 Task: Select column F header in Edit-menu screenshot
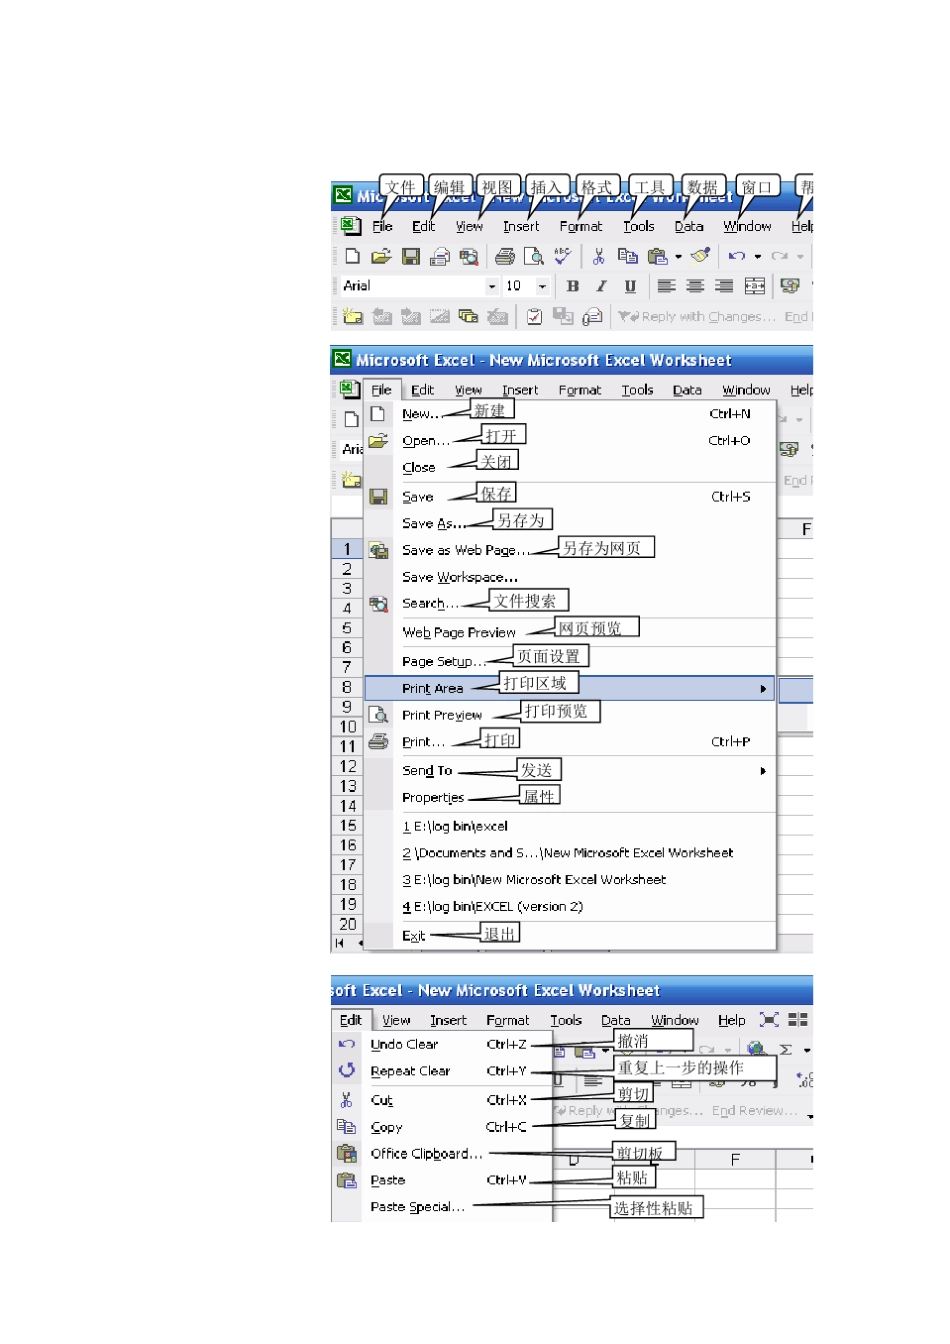(735, 1160)
